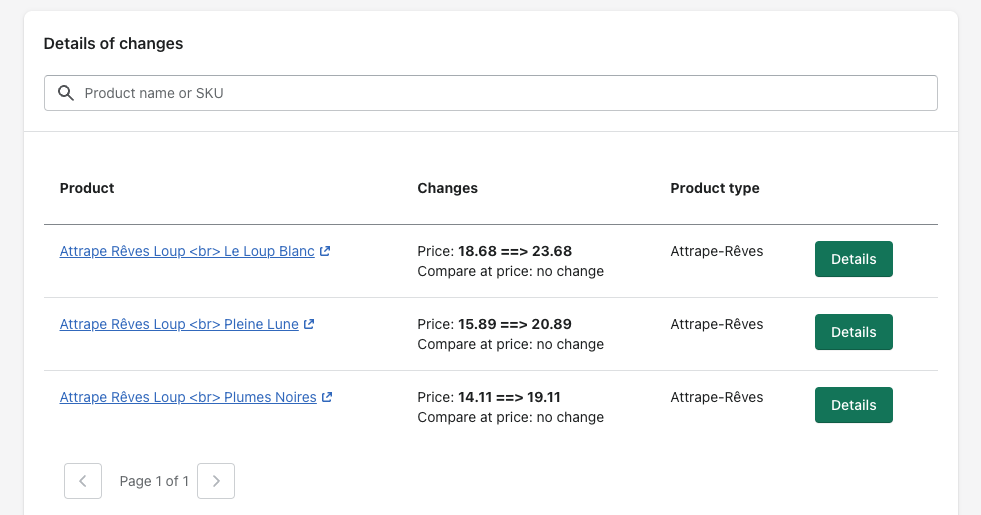Image resolution: width=981 pixels, height=515 pixels.
Task: View Details for Plumes Noires row
Action: pos(853,405)
